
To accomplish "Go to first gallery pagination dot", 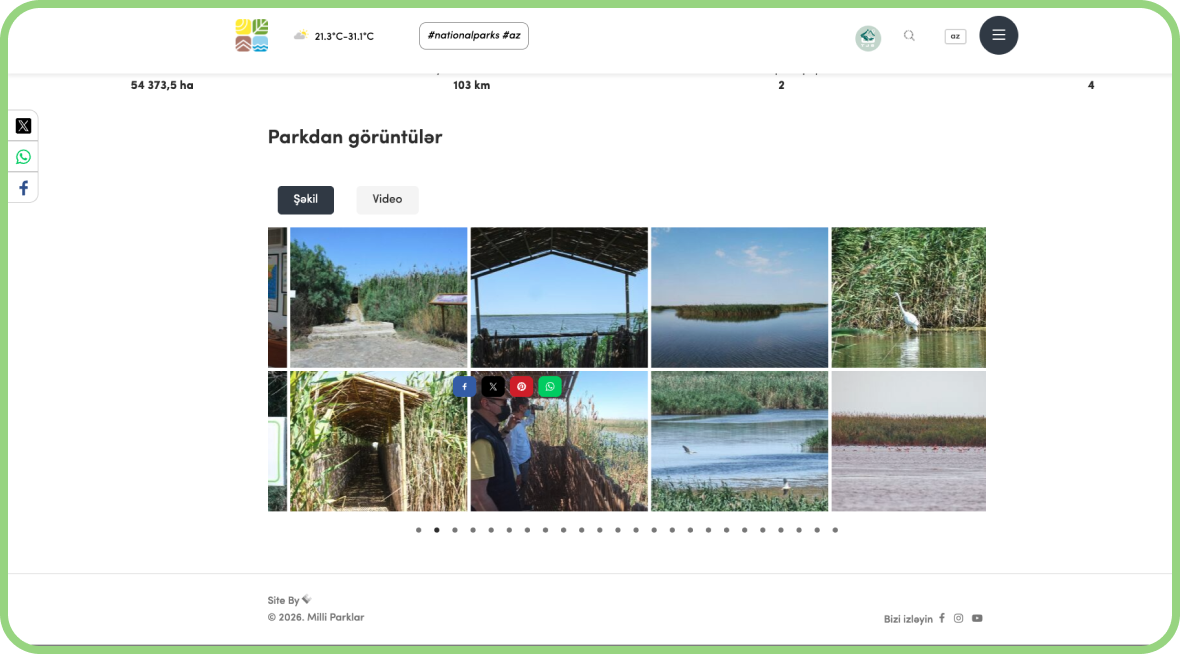I will (x=419, y=530).
